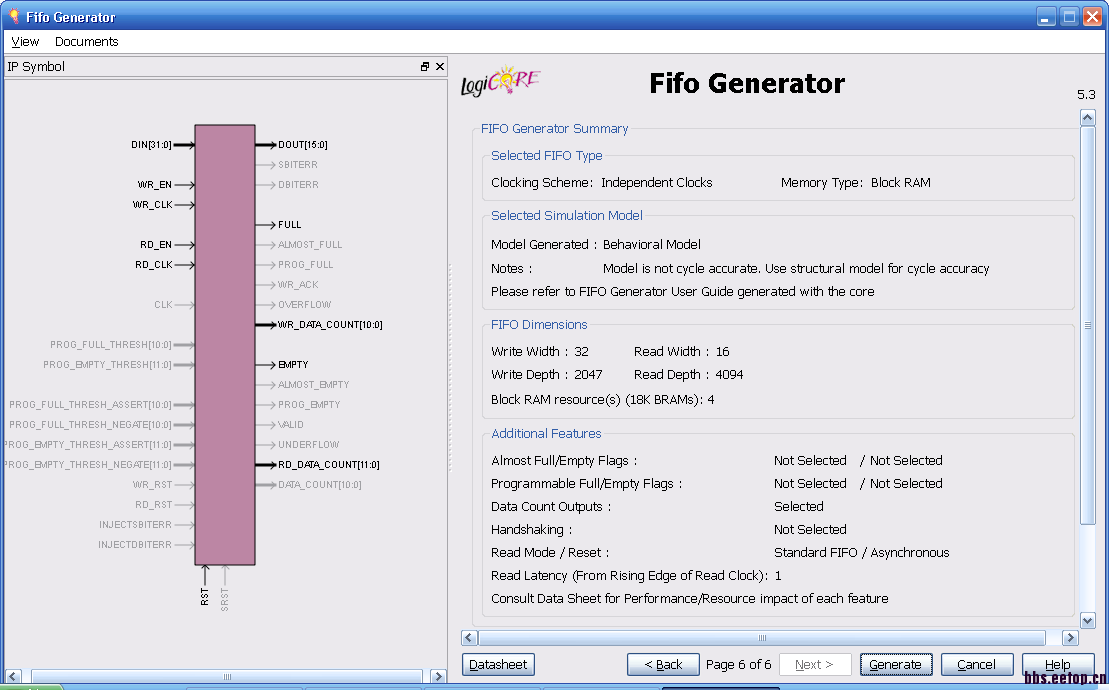The height and width of the screenshot is (690, 1109).
Task: Click the summary horizontal scroll right arrow
Action: [1070, 638]
